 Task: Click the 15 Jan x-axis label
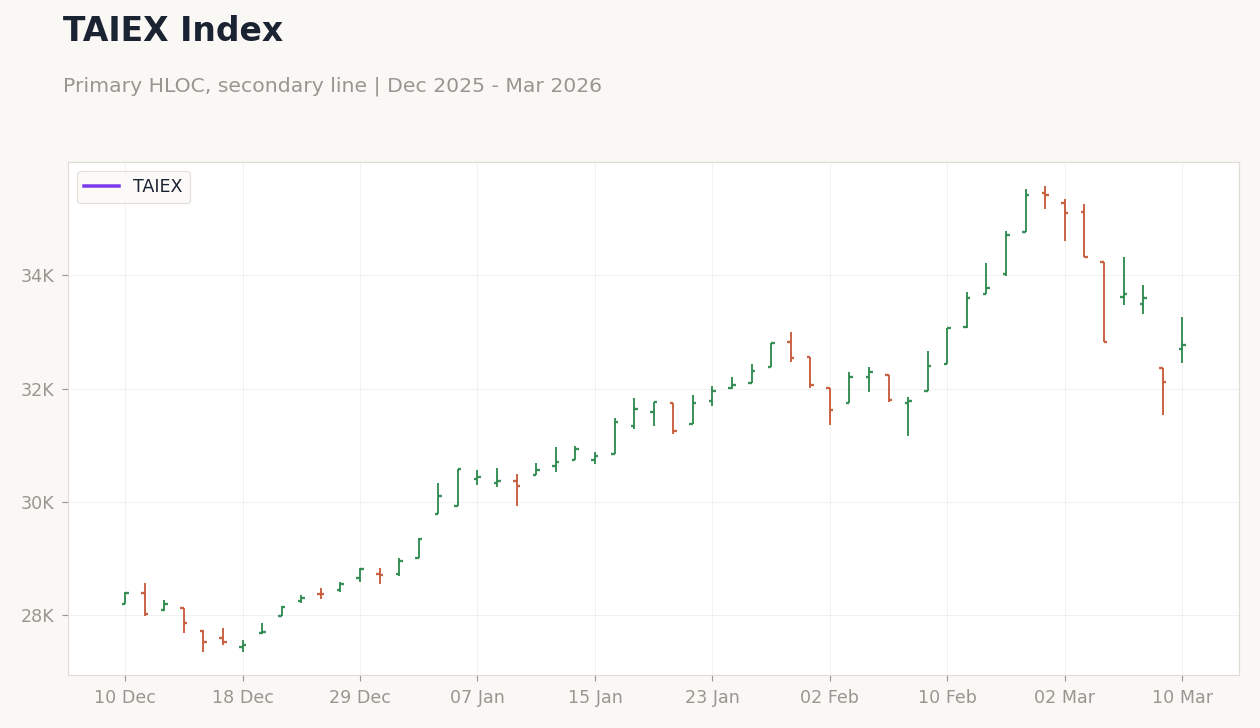coord(595,698)
